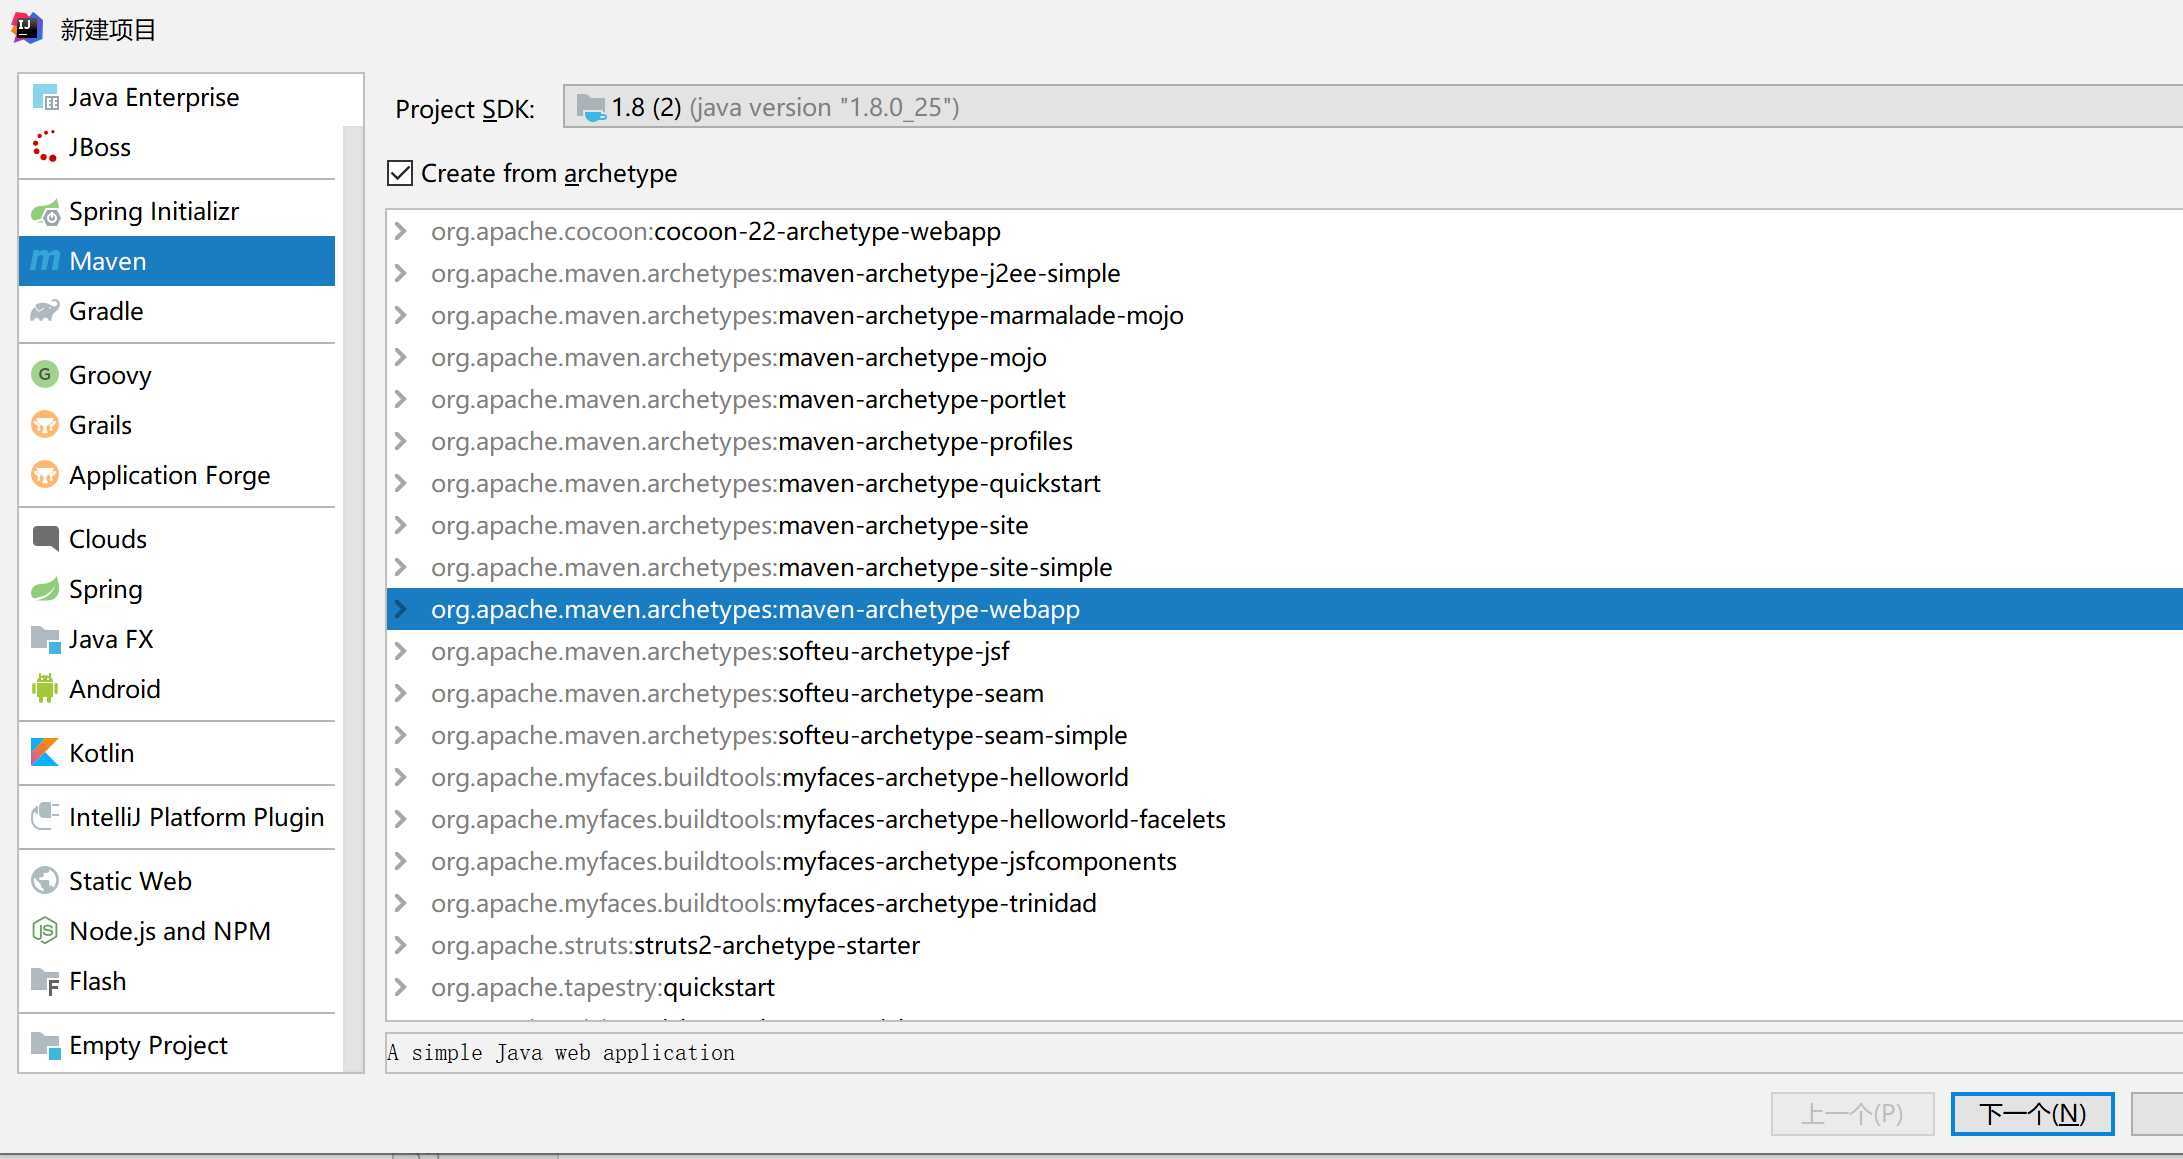Click the Spring Initializr icon
2183x1159 pixels.
pos(45,211)
